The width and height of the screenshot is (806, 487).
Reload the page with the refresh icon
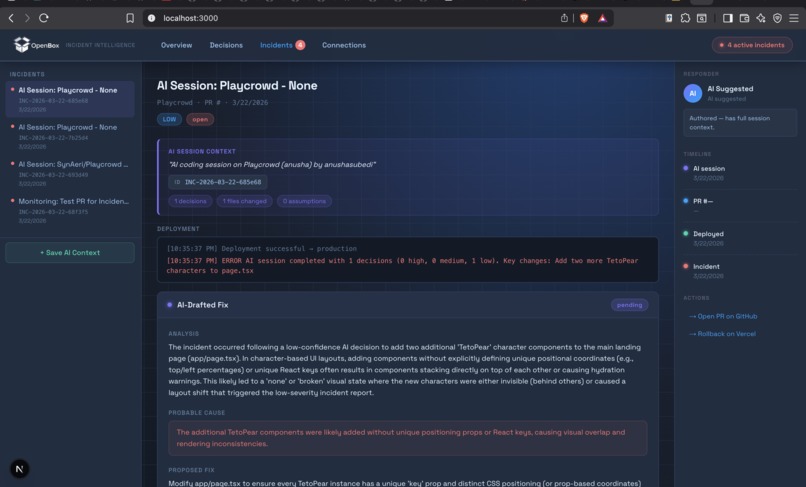(44, 18)
